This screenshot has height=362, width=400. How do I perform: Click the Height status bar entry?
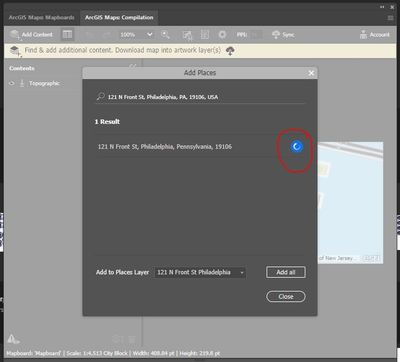click(x=201, y=353)
